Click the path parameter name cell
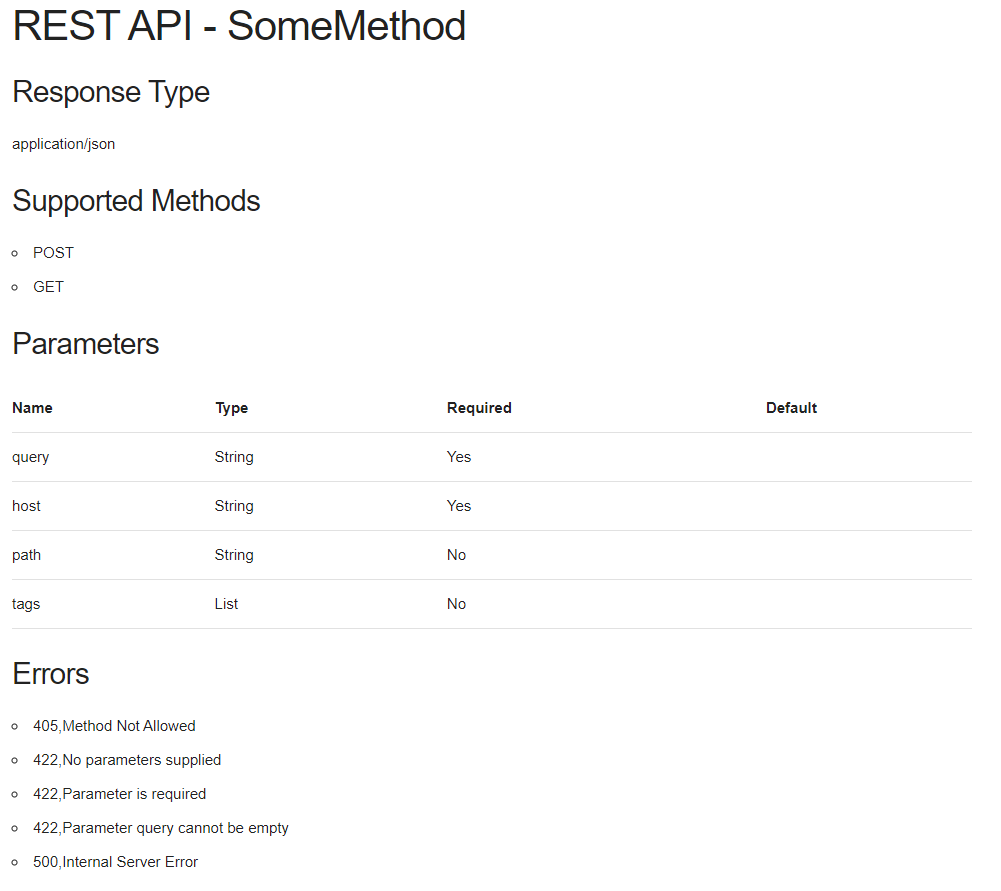 (x=27, y=555)
